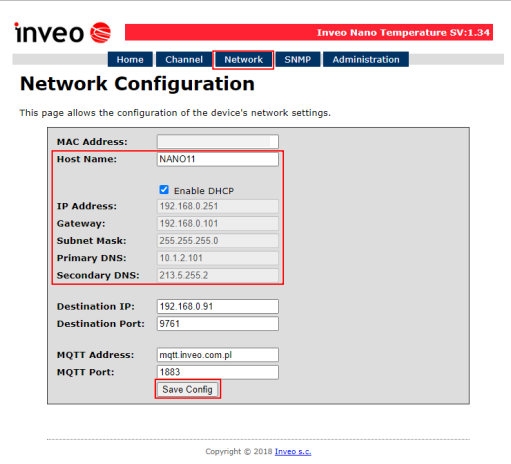Click the IP Address field
This screenshot has width=511, height=464.
pos(218,206)
